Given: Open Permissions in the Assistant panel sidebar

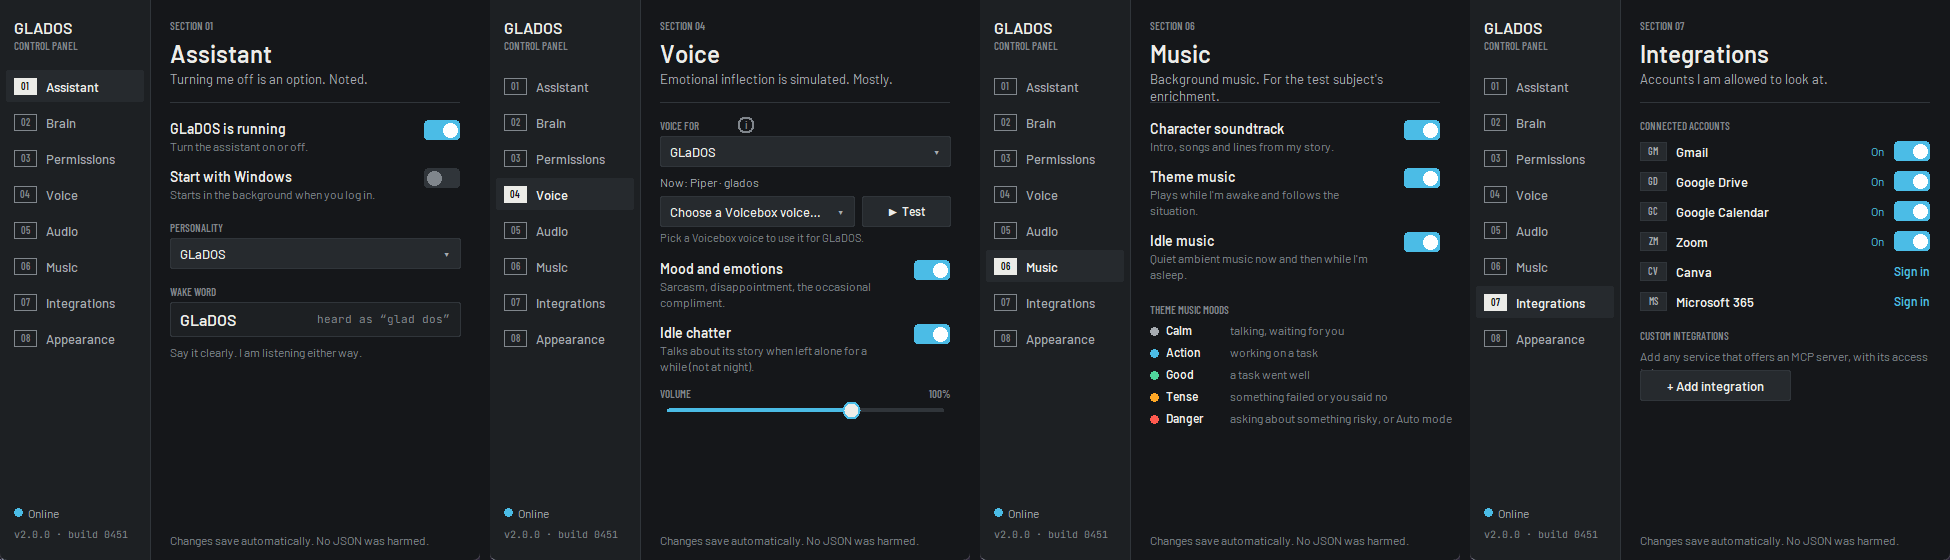Looking at the screenshot, I should click(75, 159).
